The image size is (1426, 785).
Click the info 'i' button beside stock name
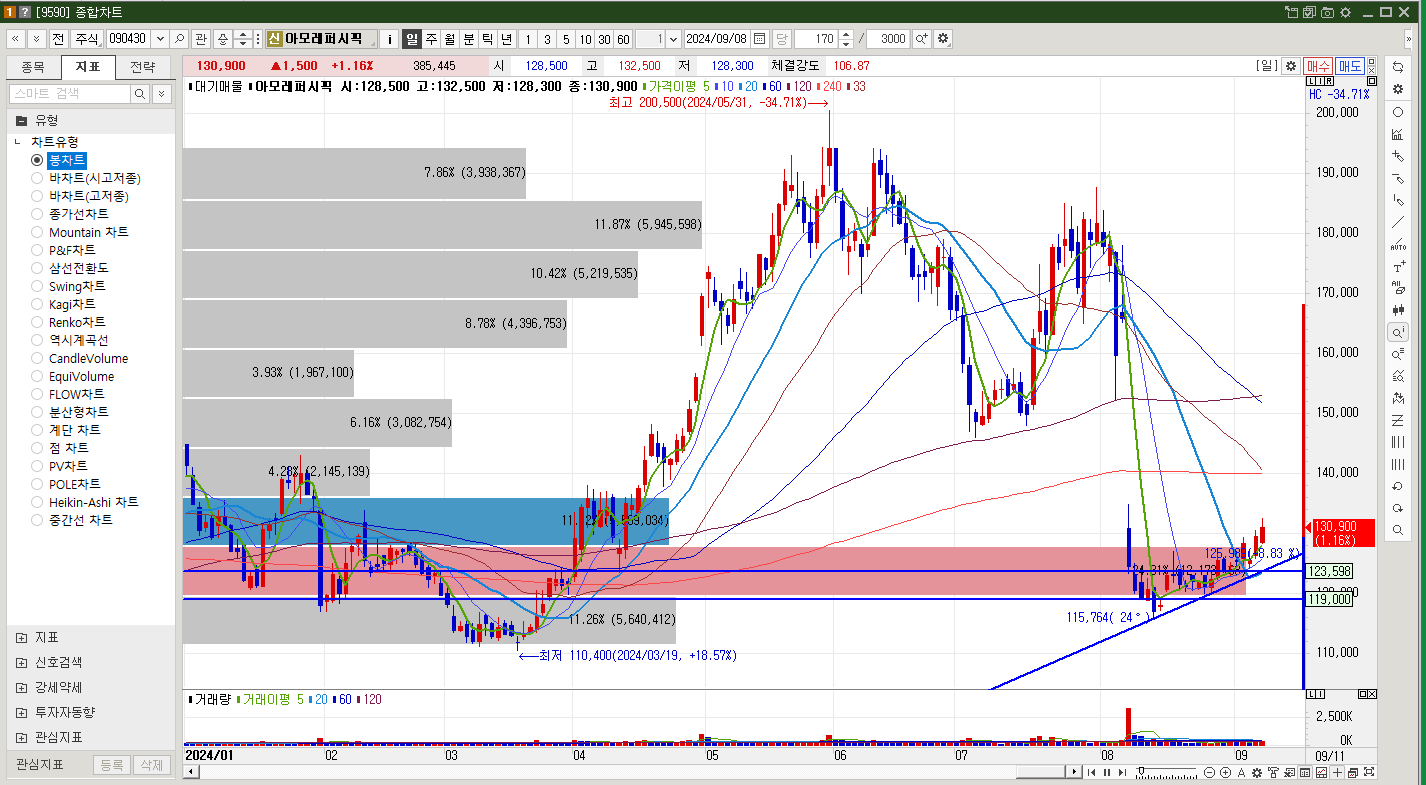click(x=389, y=39)
